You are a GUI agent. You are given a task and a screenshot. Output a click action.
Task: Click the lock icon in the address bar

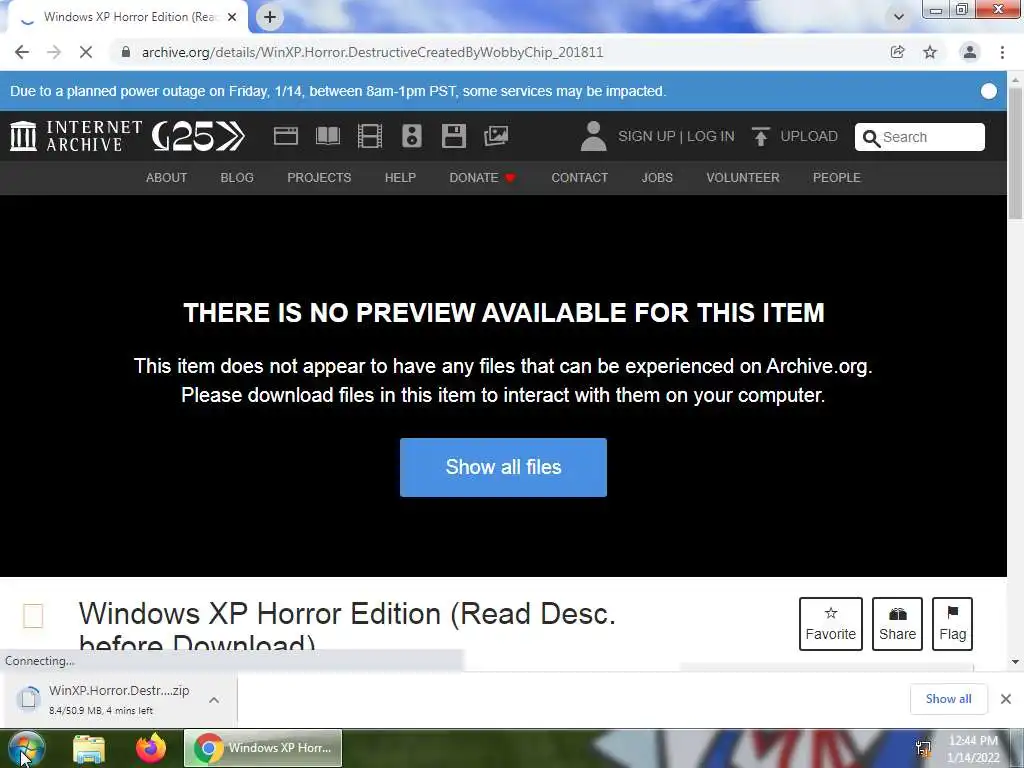[x=126, y=52]
